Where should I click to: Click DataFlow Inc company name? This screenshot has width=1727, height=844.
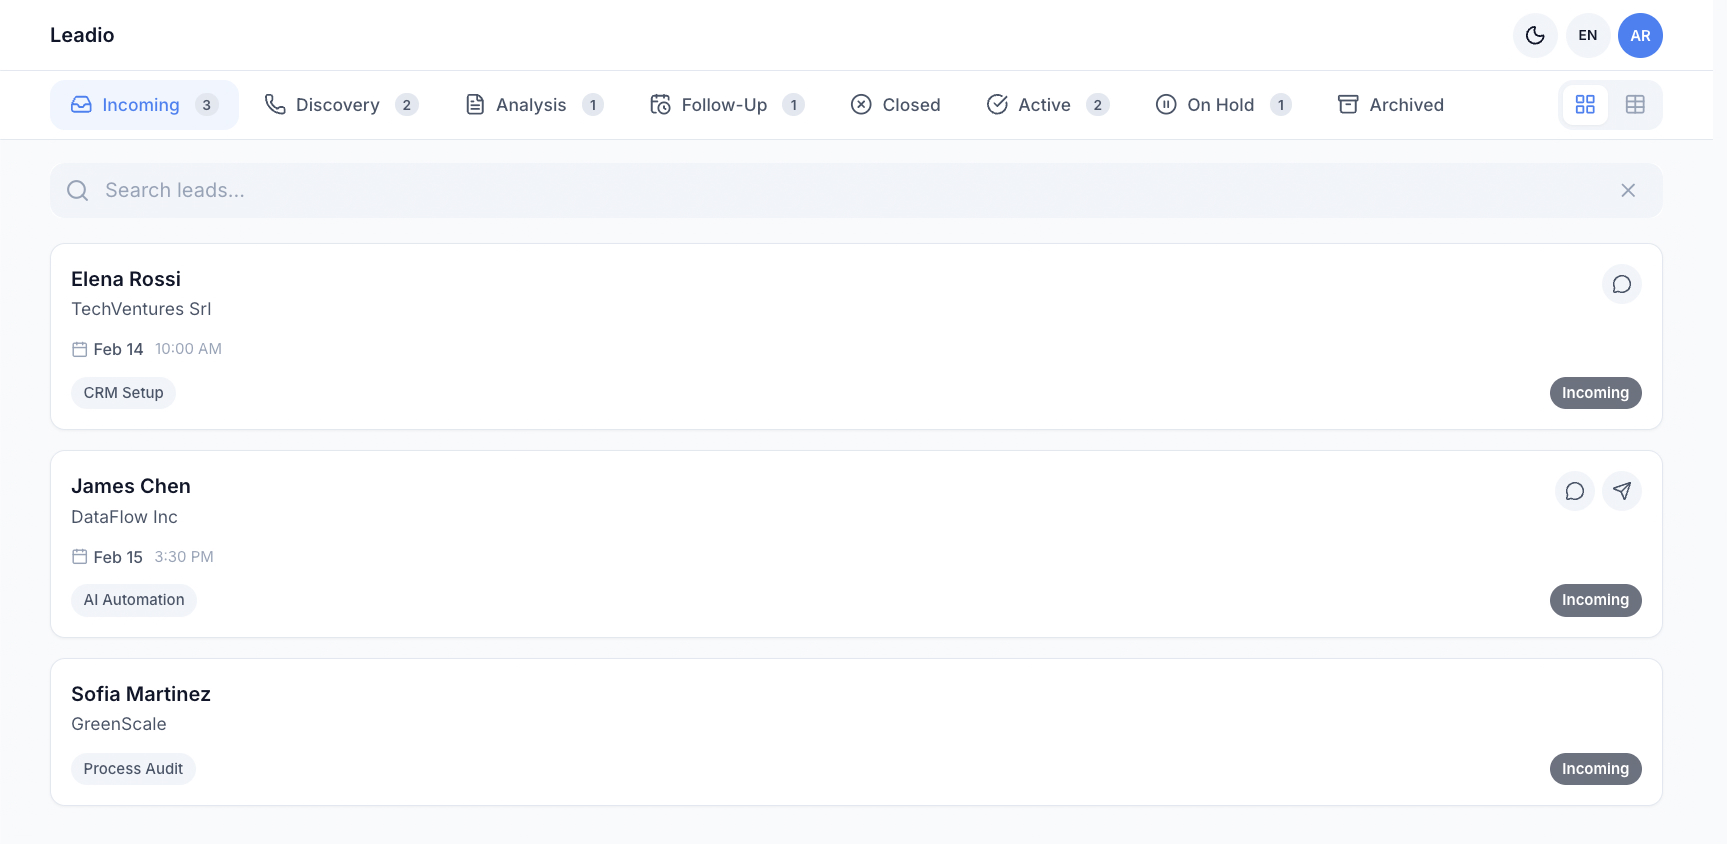point(124,517)
